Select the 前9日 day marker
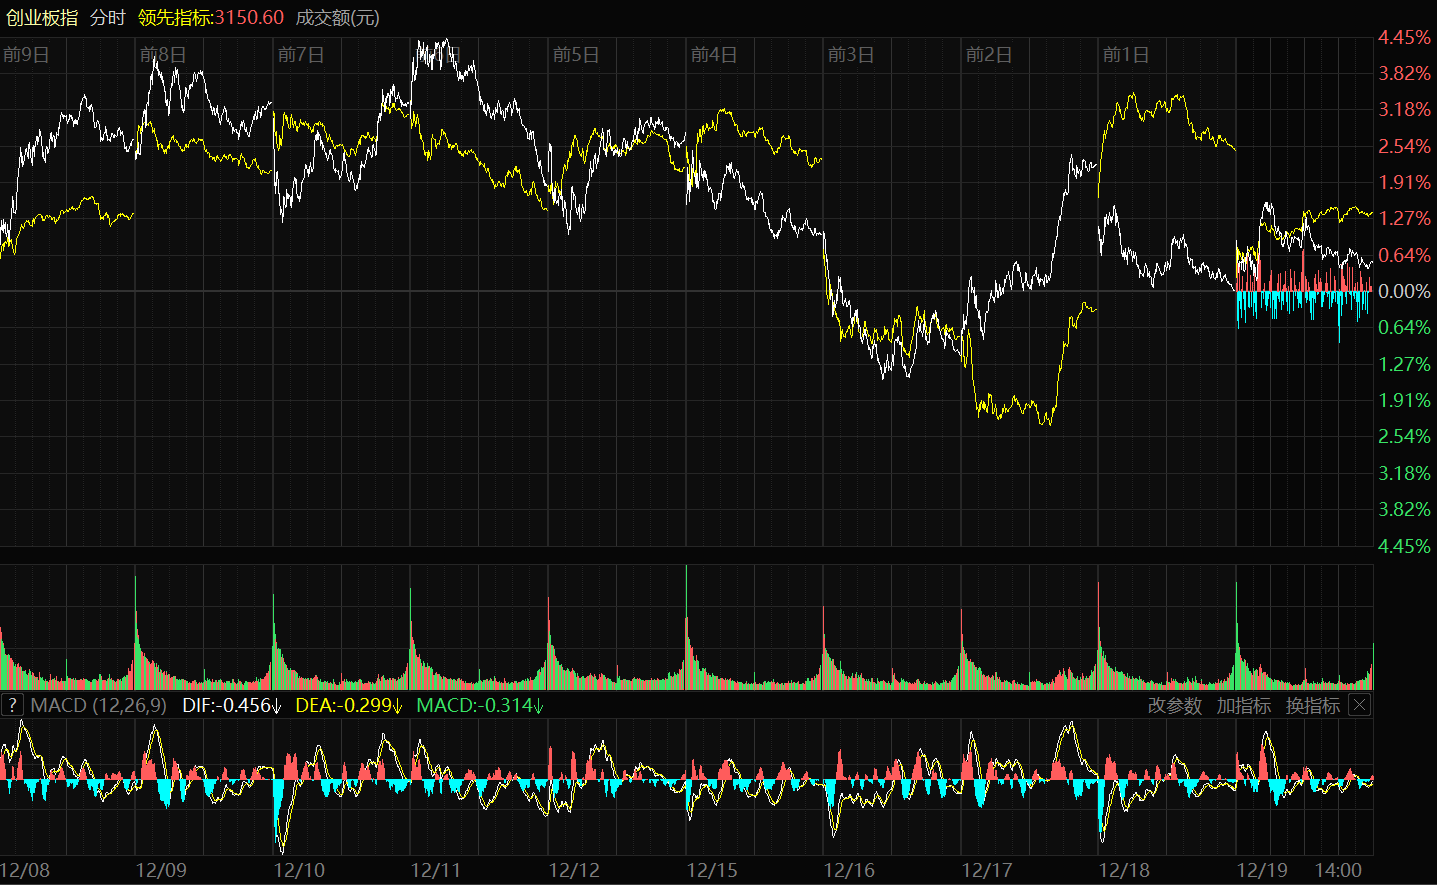Image resolution: width=1437 pixels, height=885 pixels. pyautogui.click(x=26, y=54)
